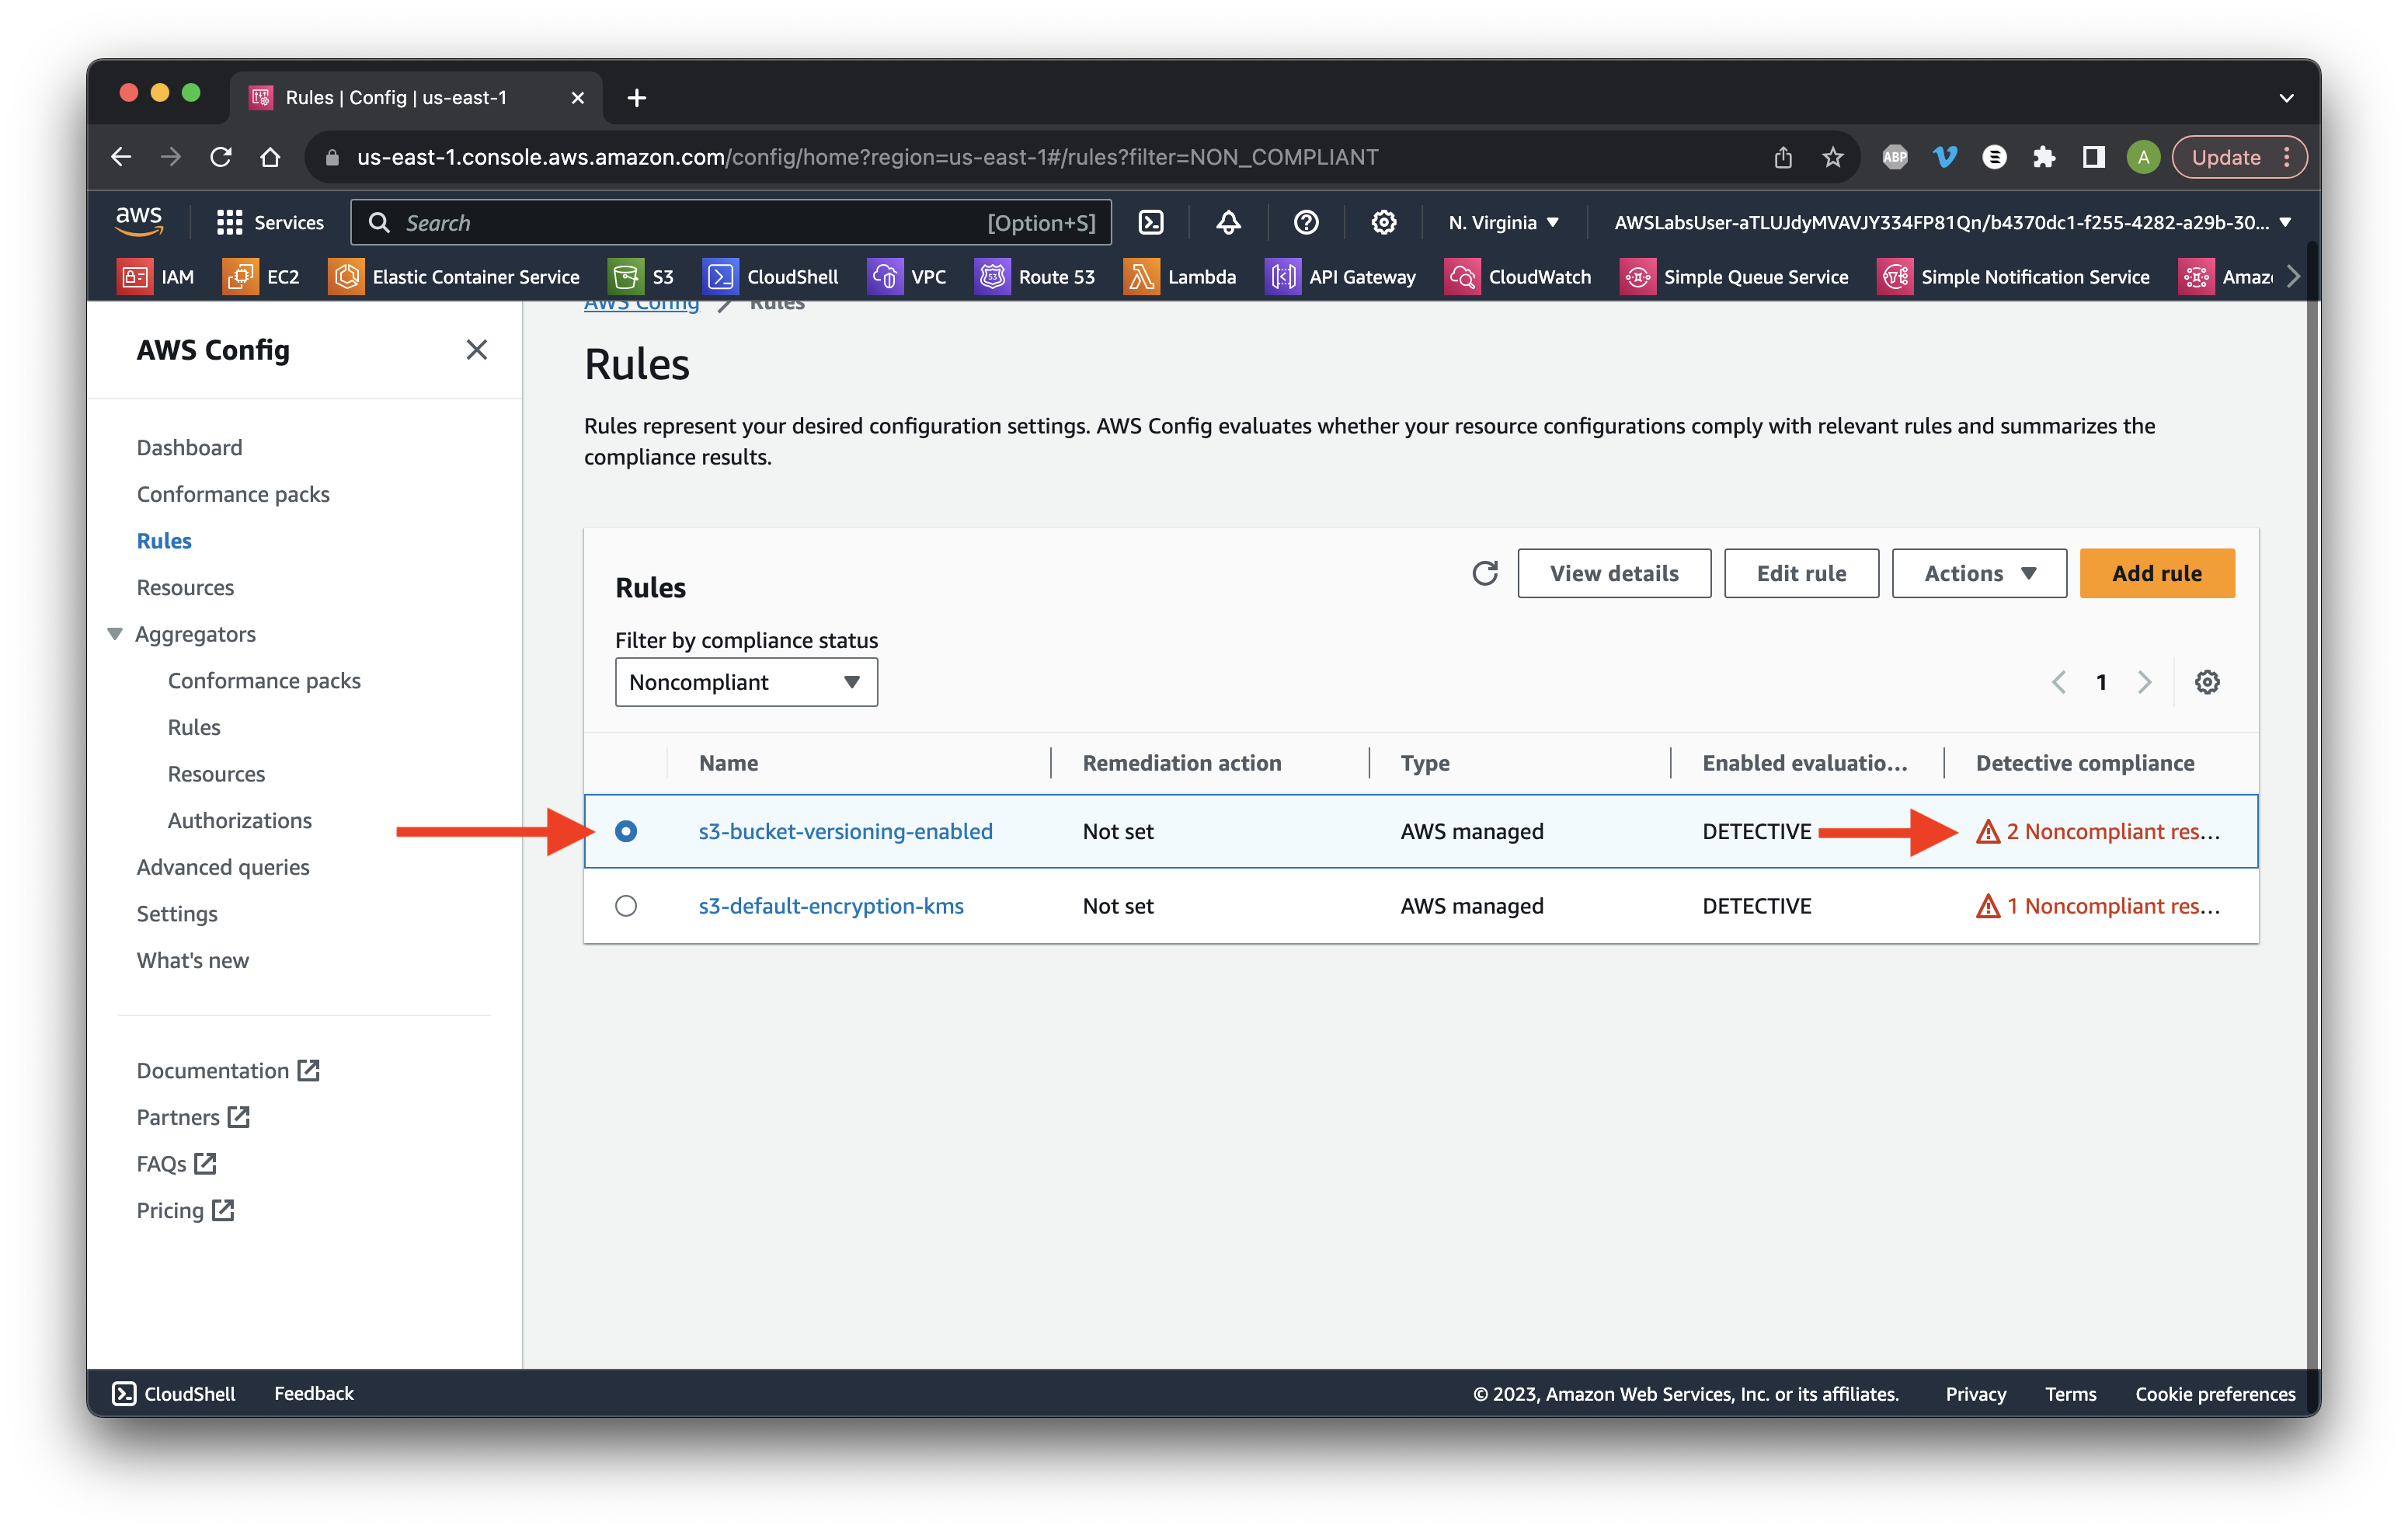The height and width of the screenshot is (1532, 2408).
Task: Open top-level Conformance packs nav item
Action: pos(233,494)
